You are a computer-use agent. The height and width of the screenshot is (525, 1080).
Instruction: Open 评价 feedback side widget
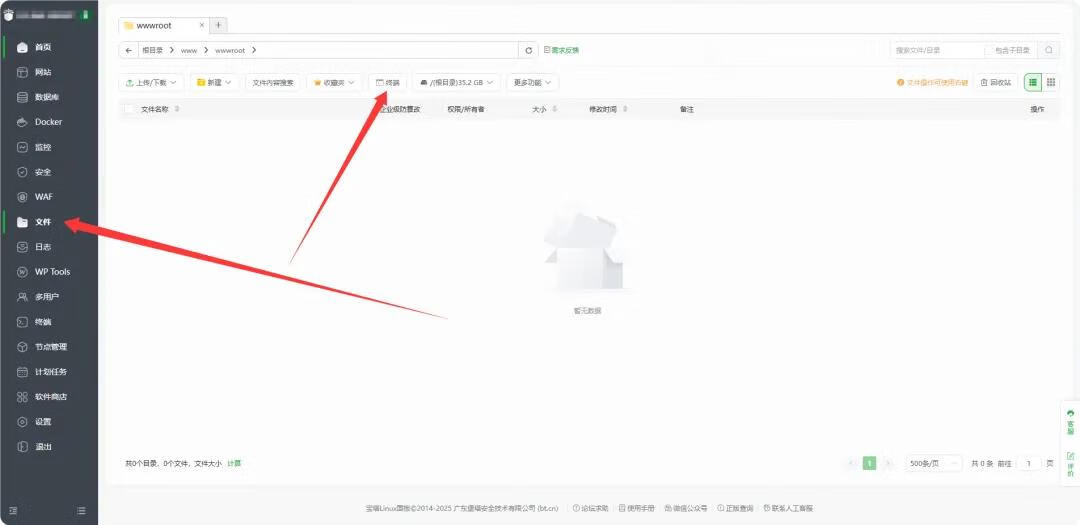click(1070, 464)
